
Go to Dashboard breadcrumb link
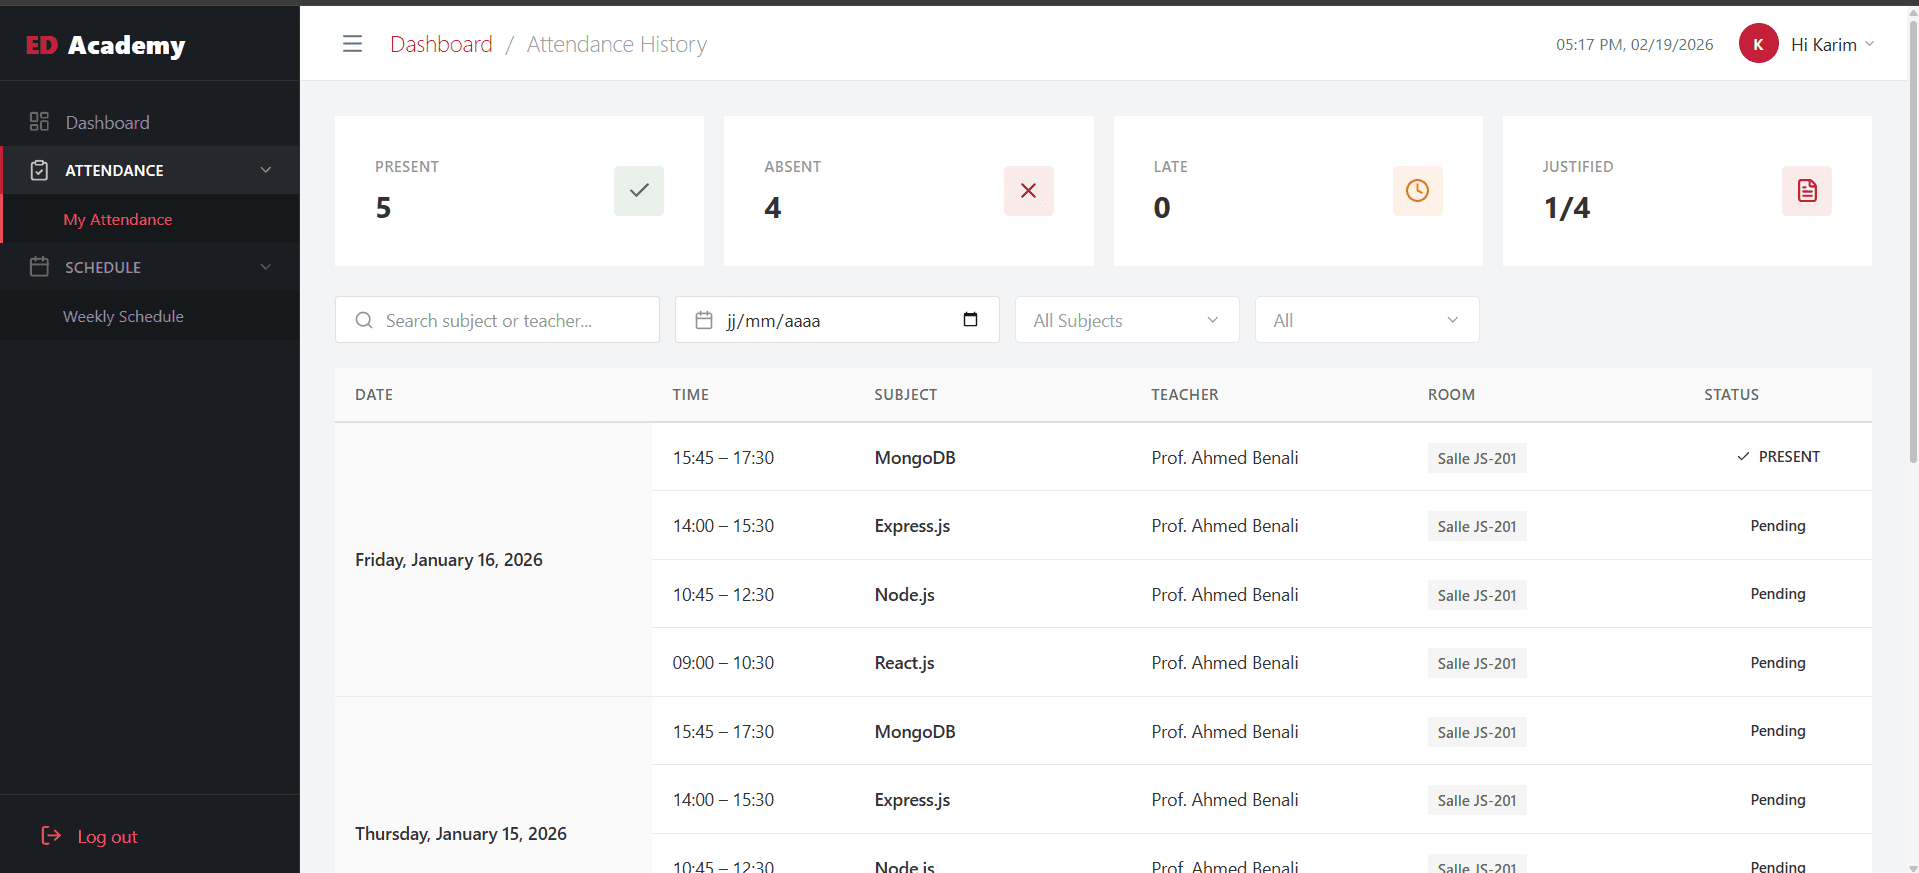click(441, 44)
